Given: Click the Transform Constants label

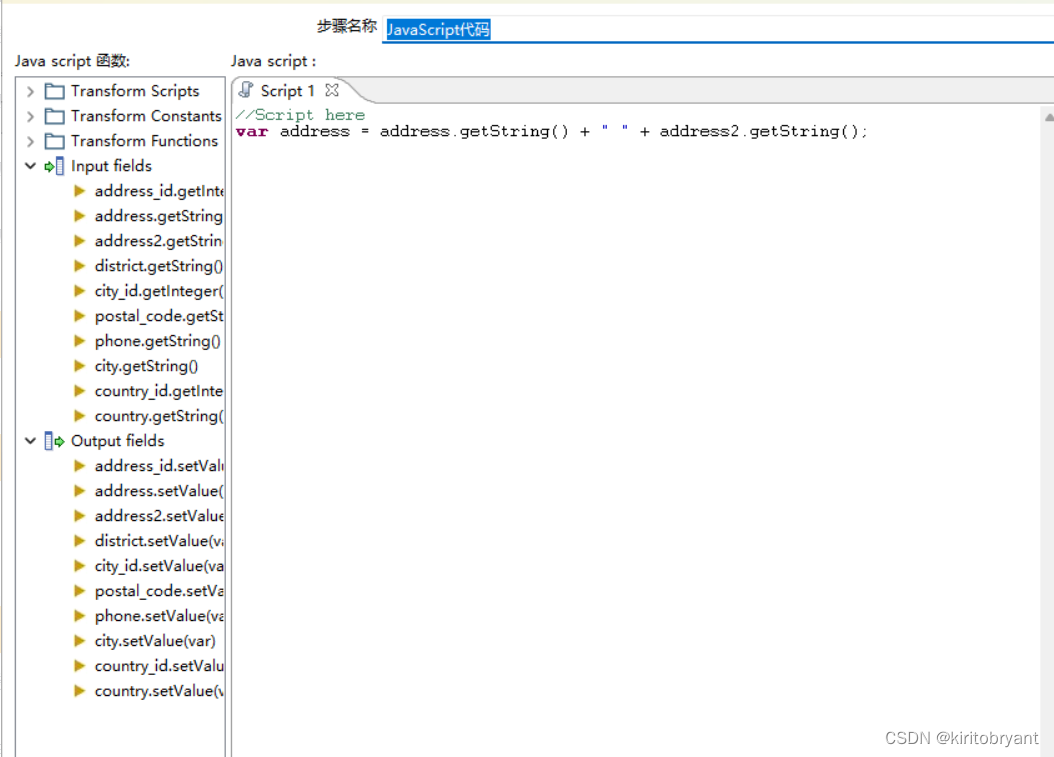Looking at the screenshot, I should (x=146, y=116).
